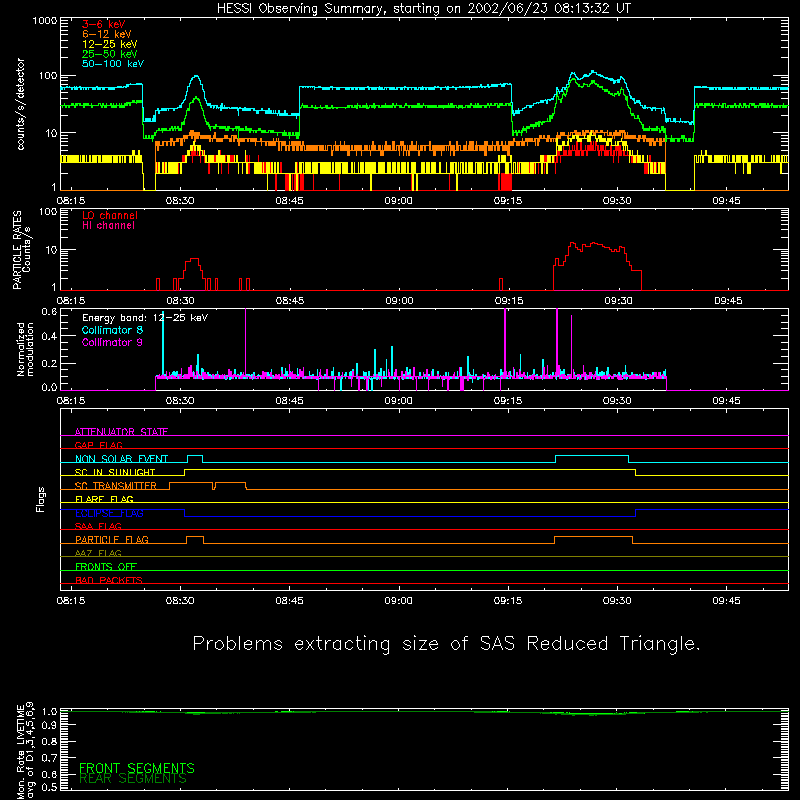Click the "0.6" y-axis label of the modulation plot
This screenshot has height=800, width=800.
tap(49, 312)
